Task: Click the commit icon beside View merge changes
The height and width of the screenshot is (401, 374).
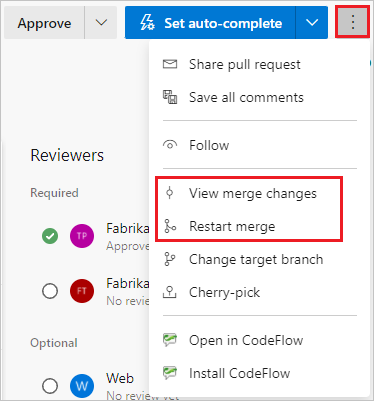Action: [x=170, y=193]
